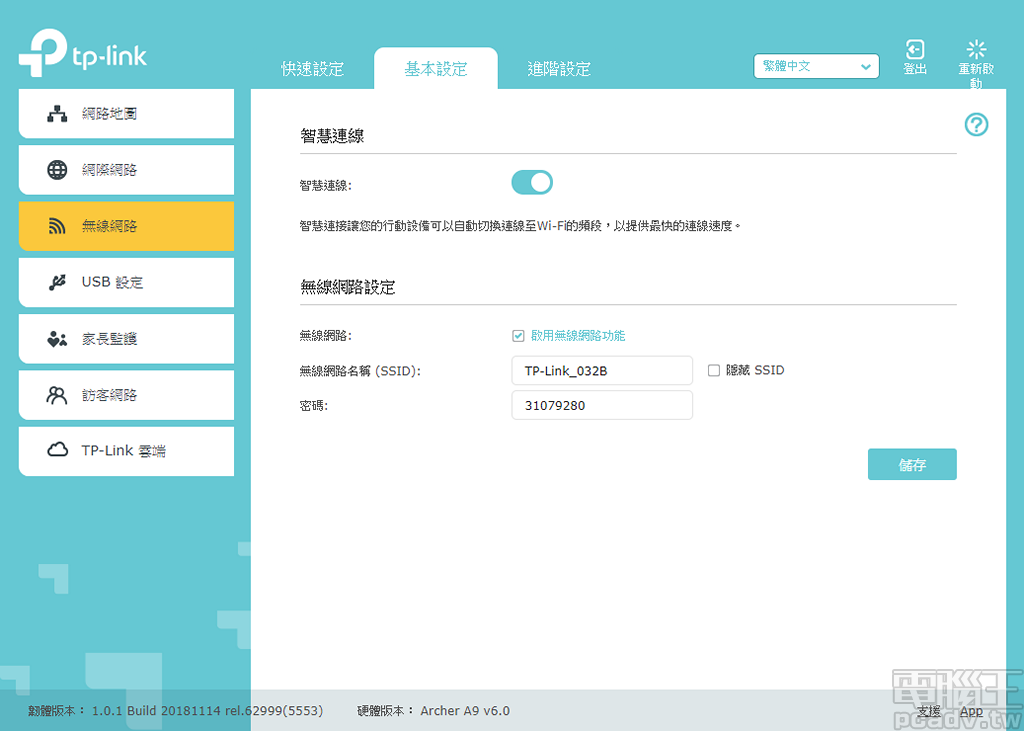The height and width of the screenshot is (731, 1024).
Task: Click the 隱藏 SSID label text
Action: click(755, 370)
